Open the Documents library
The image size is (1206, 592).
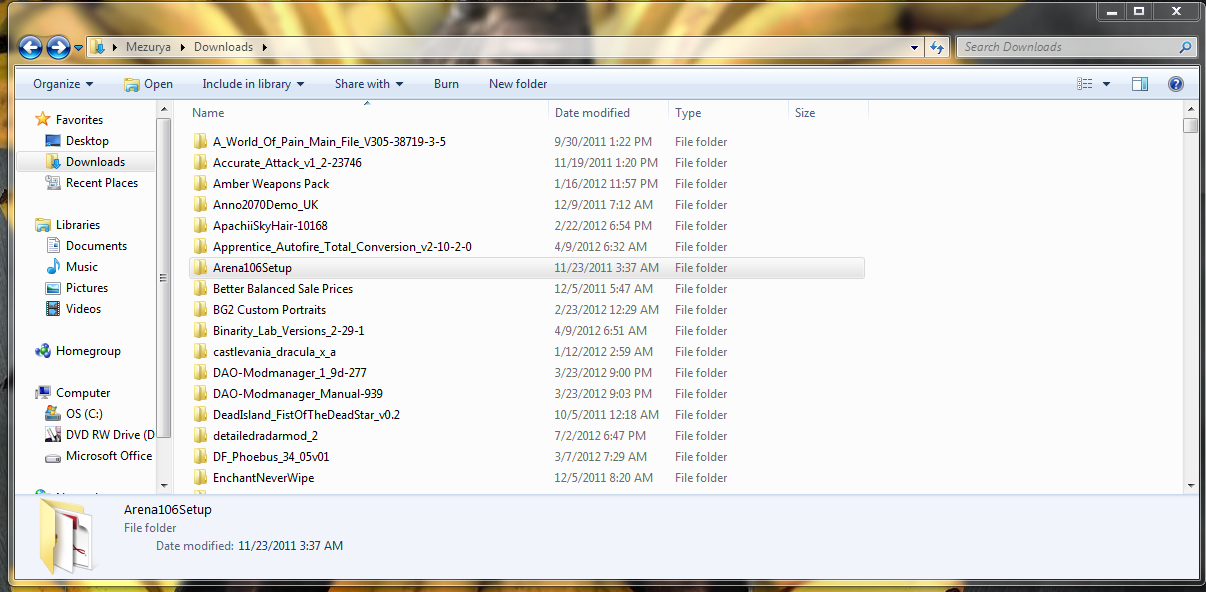click(x=96, y=246)
